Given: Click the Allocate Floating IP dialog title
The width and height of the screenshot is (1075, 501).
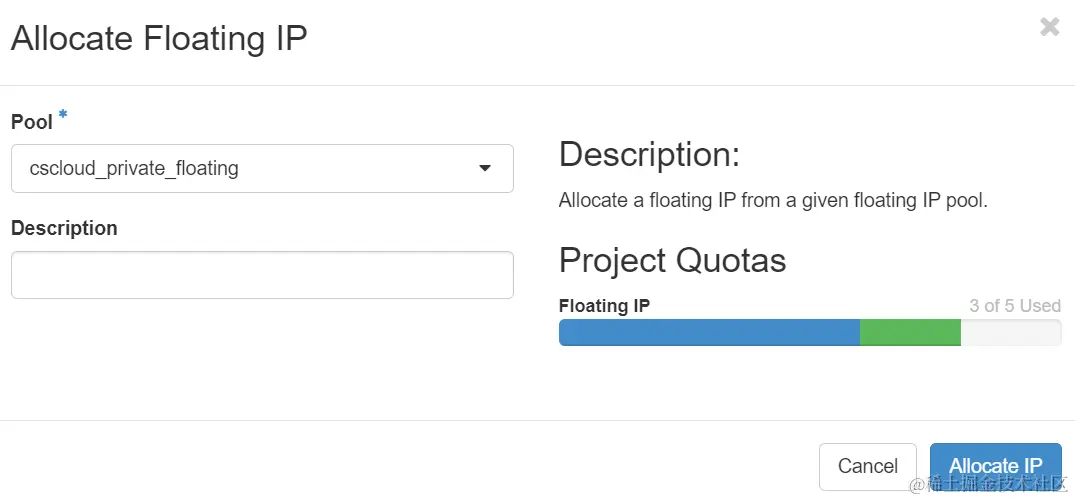Looking at the screenshot, I should point(158,39).
